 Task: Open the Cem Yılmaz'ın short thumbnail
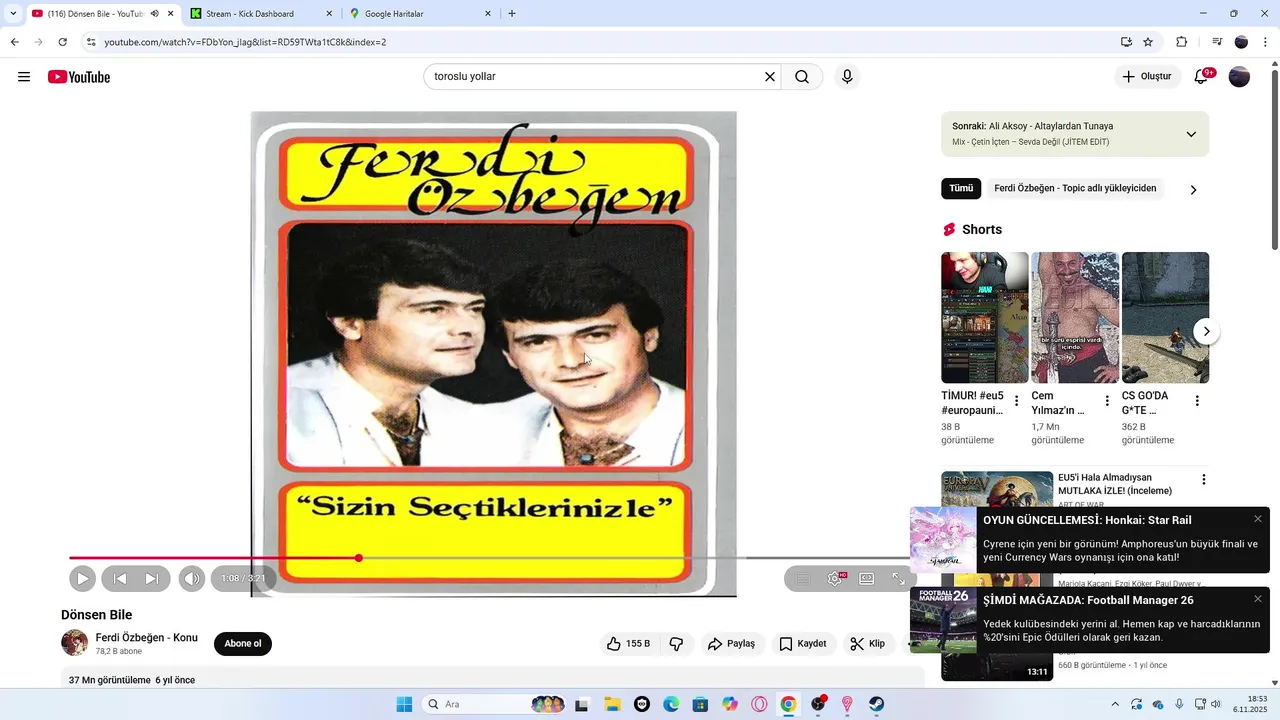[1075, 317]
